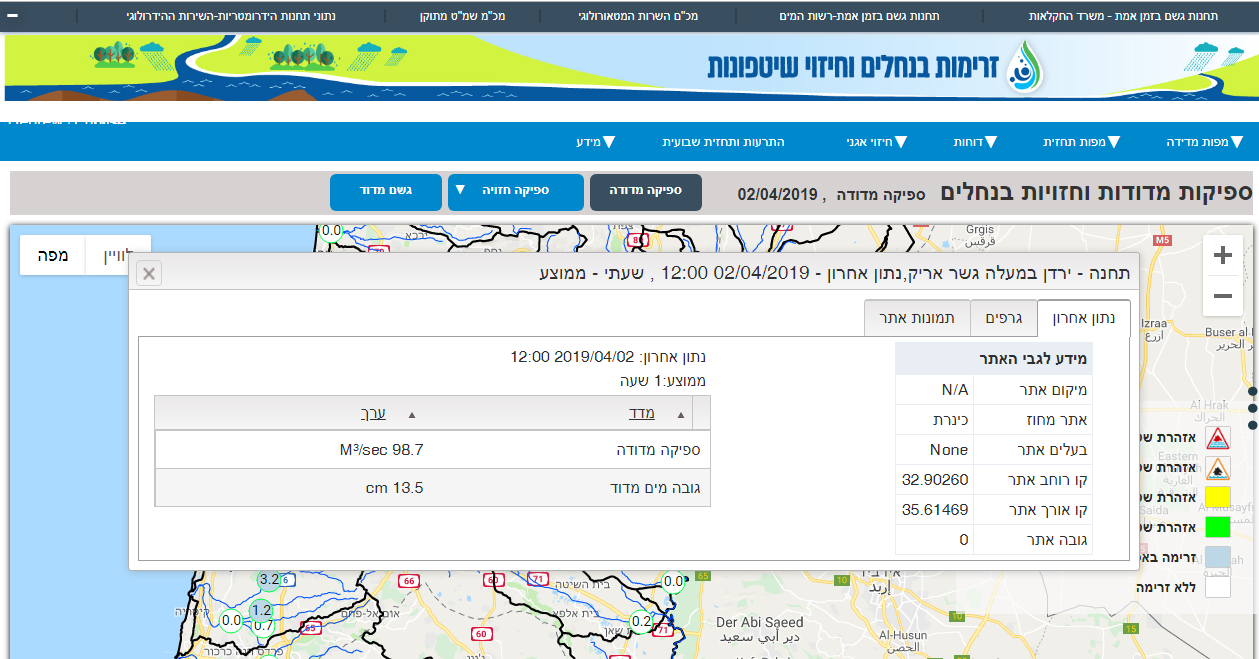Zoom in on the map with plus icon
Image resolution: width=1259 pixels, height=659 pixels.
[1222, 255]
